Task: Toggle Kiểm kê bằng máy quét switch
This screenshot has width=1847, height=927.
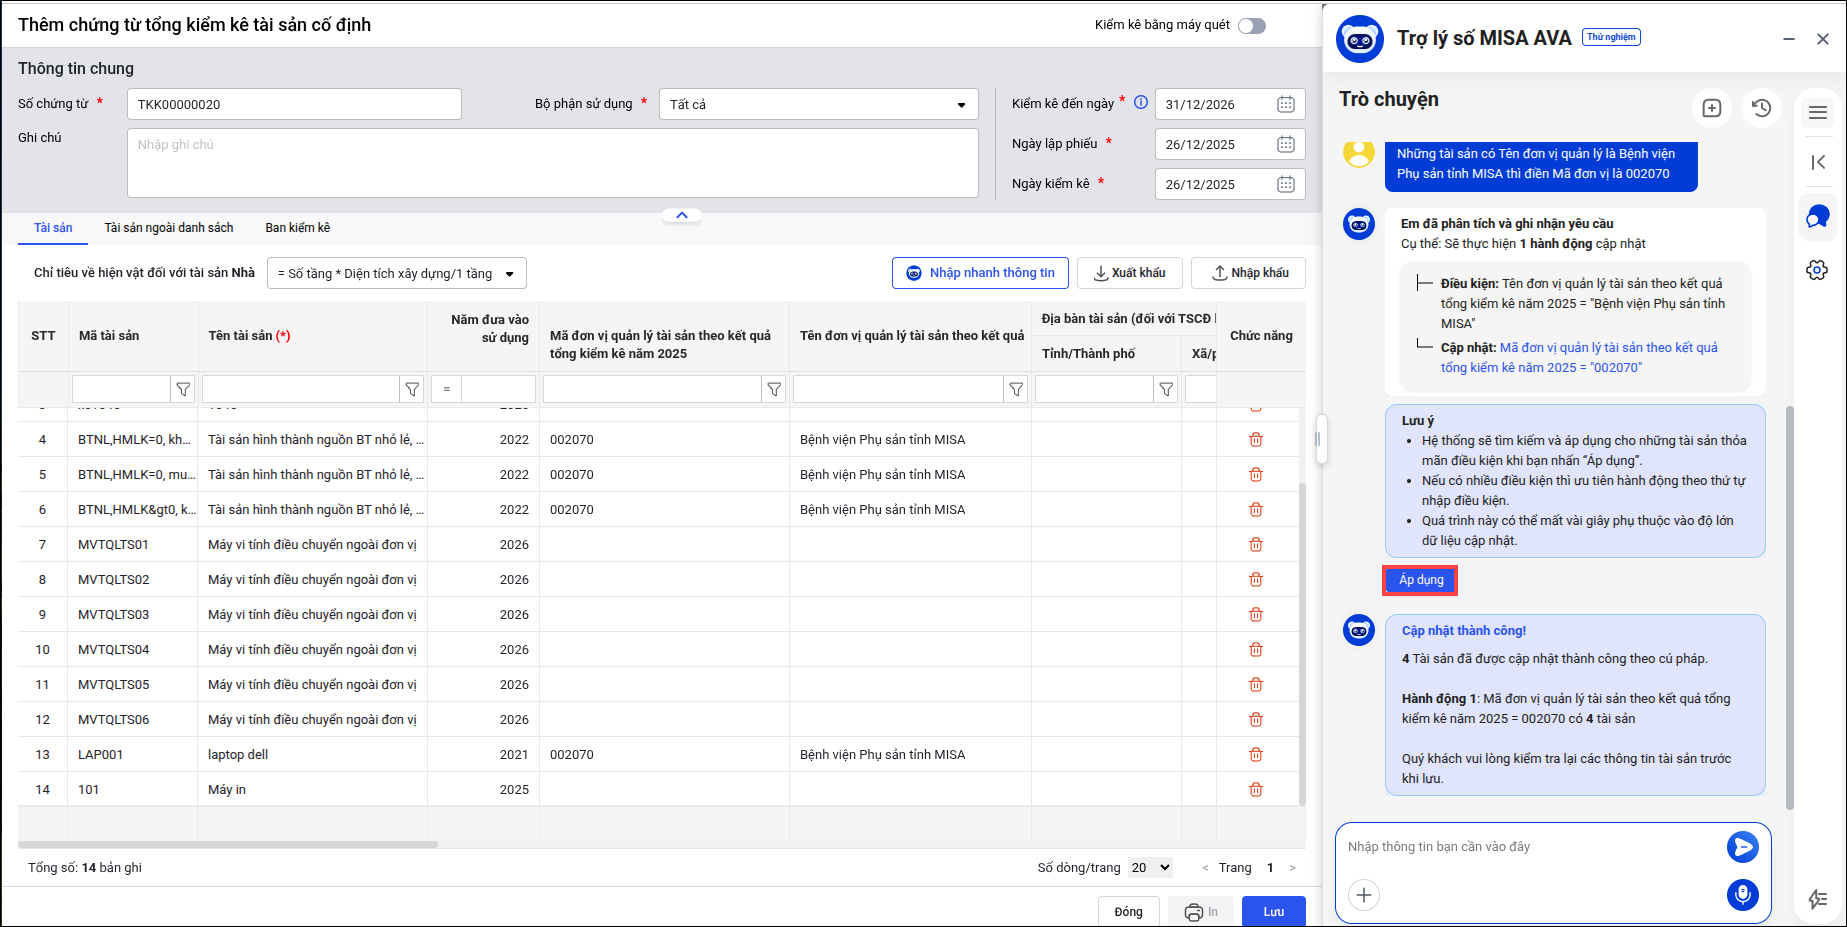Action: (1251, 25)
